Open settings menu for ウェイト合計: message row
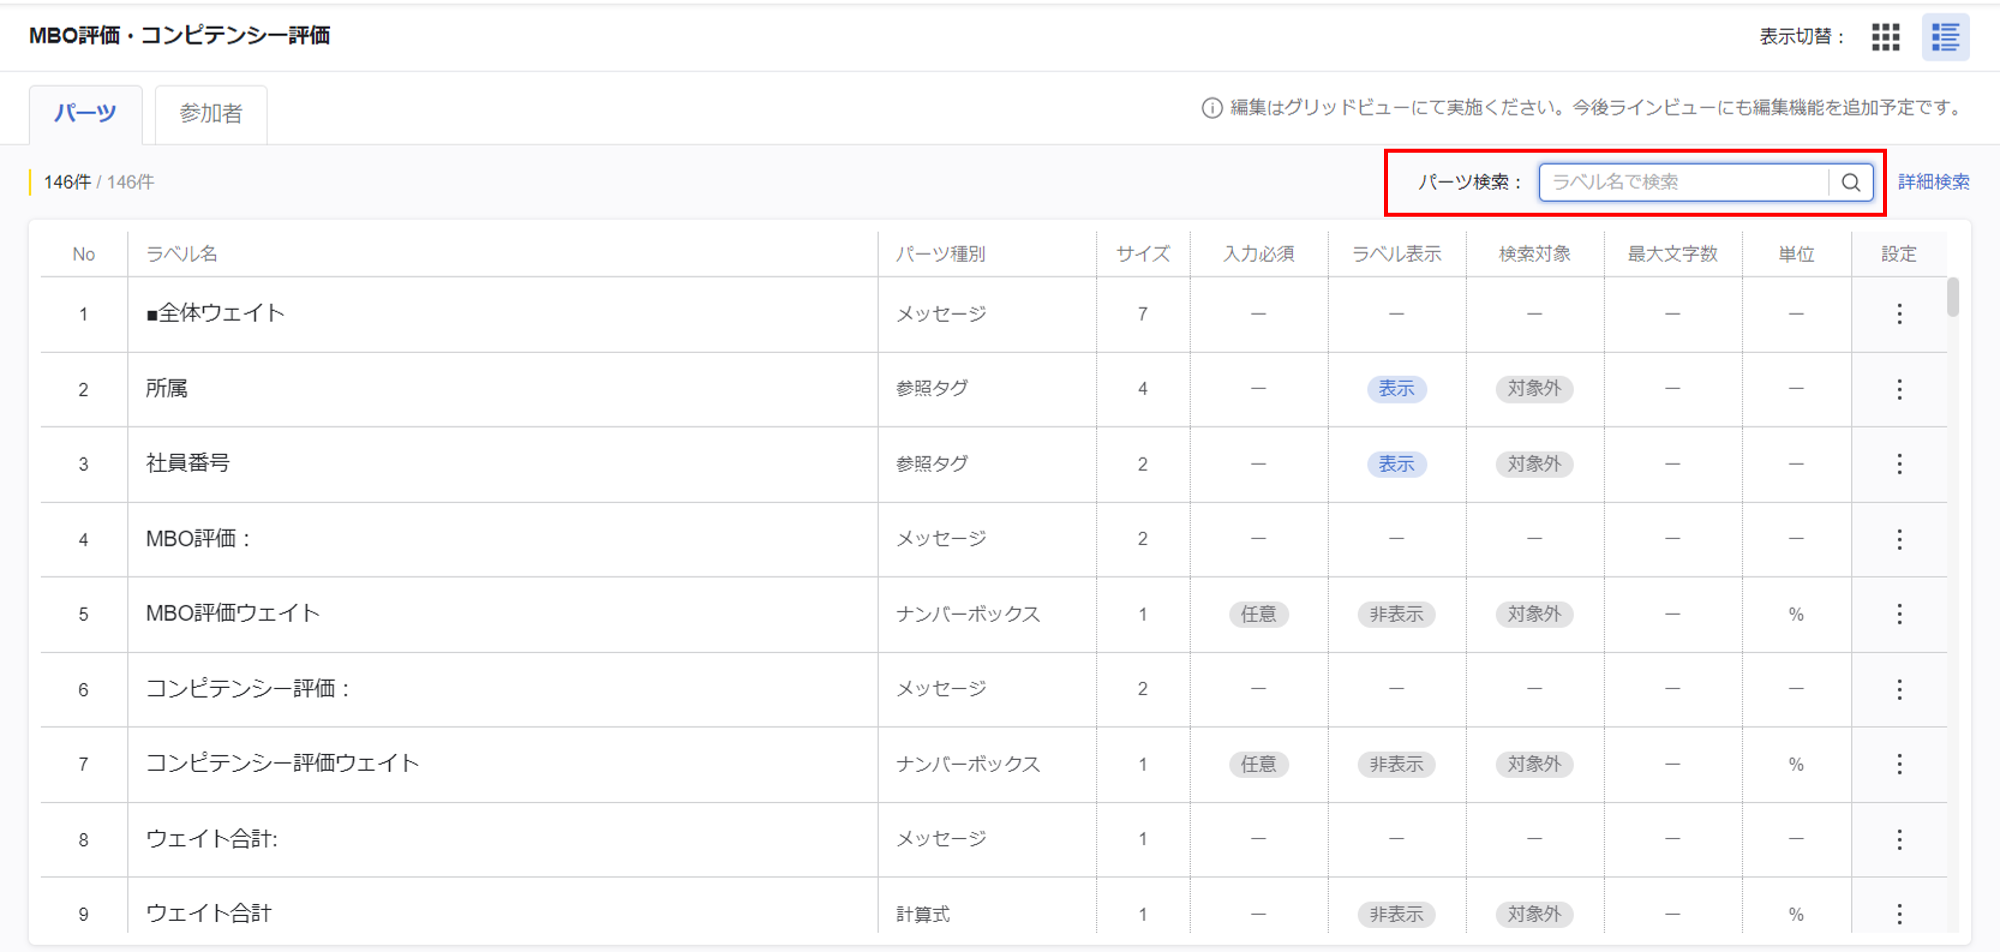This screenshot has width=2000, height=952. [x=1899, y=839]
